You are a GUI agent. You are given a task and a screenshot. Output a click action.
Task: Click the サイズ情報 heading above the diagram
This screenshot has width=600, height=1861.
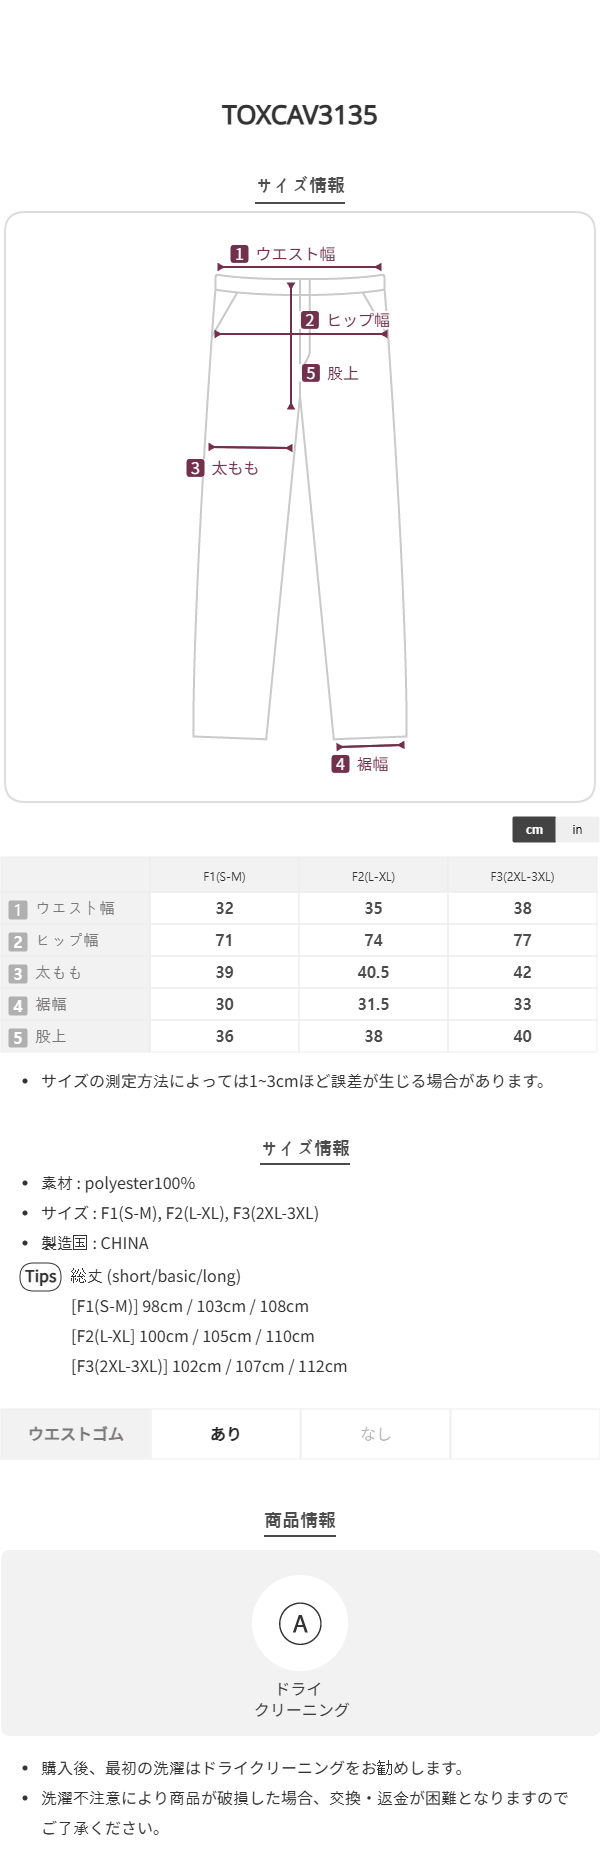[x=300, y=185]
